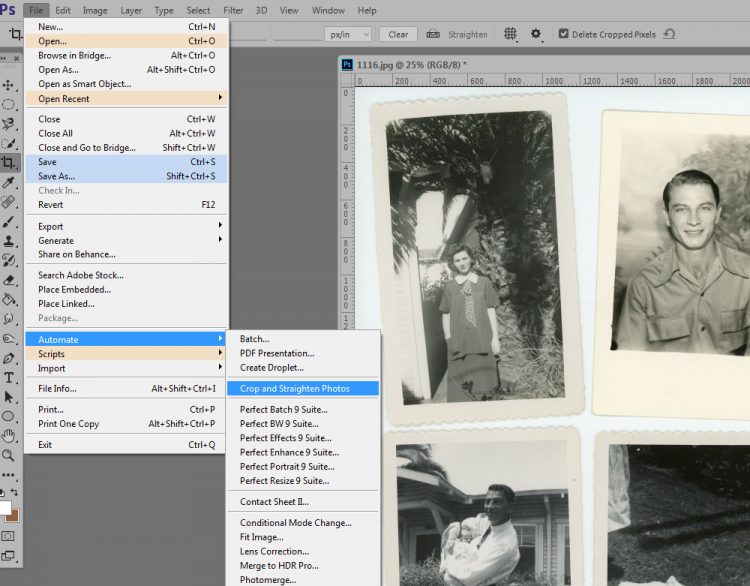Screen dimensions: 750x586
Task: Open the Edit Toolbar three-dots button
Action: [8, 475]
